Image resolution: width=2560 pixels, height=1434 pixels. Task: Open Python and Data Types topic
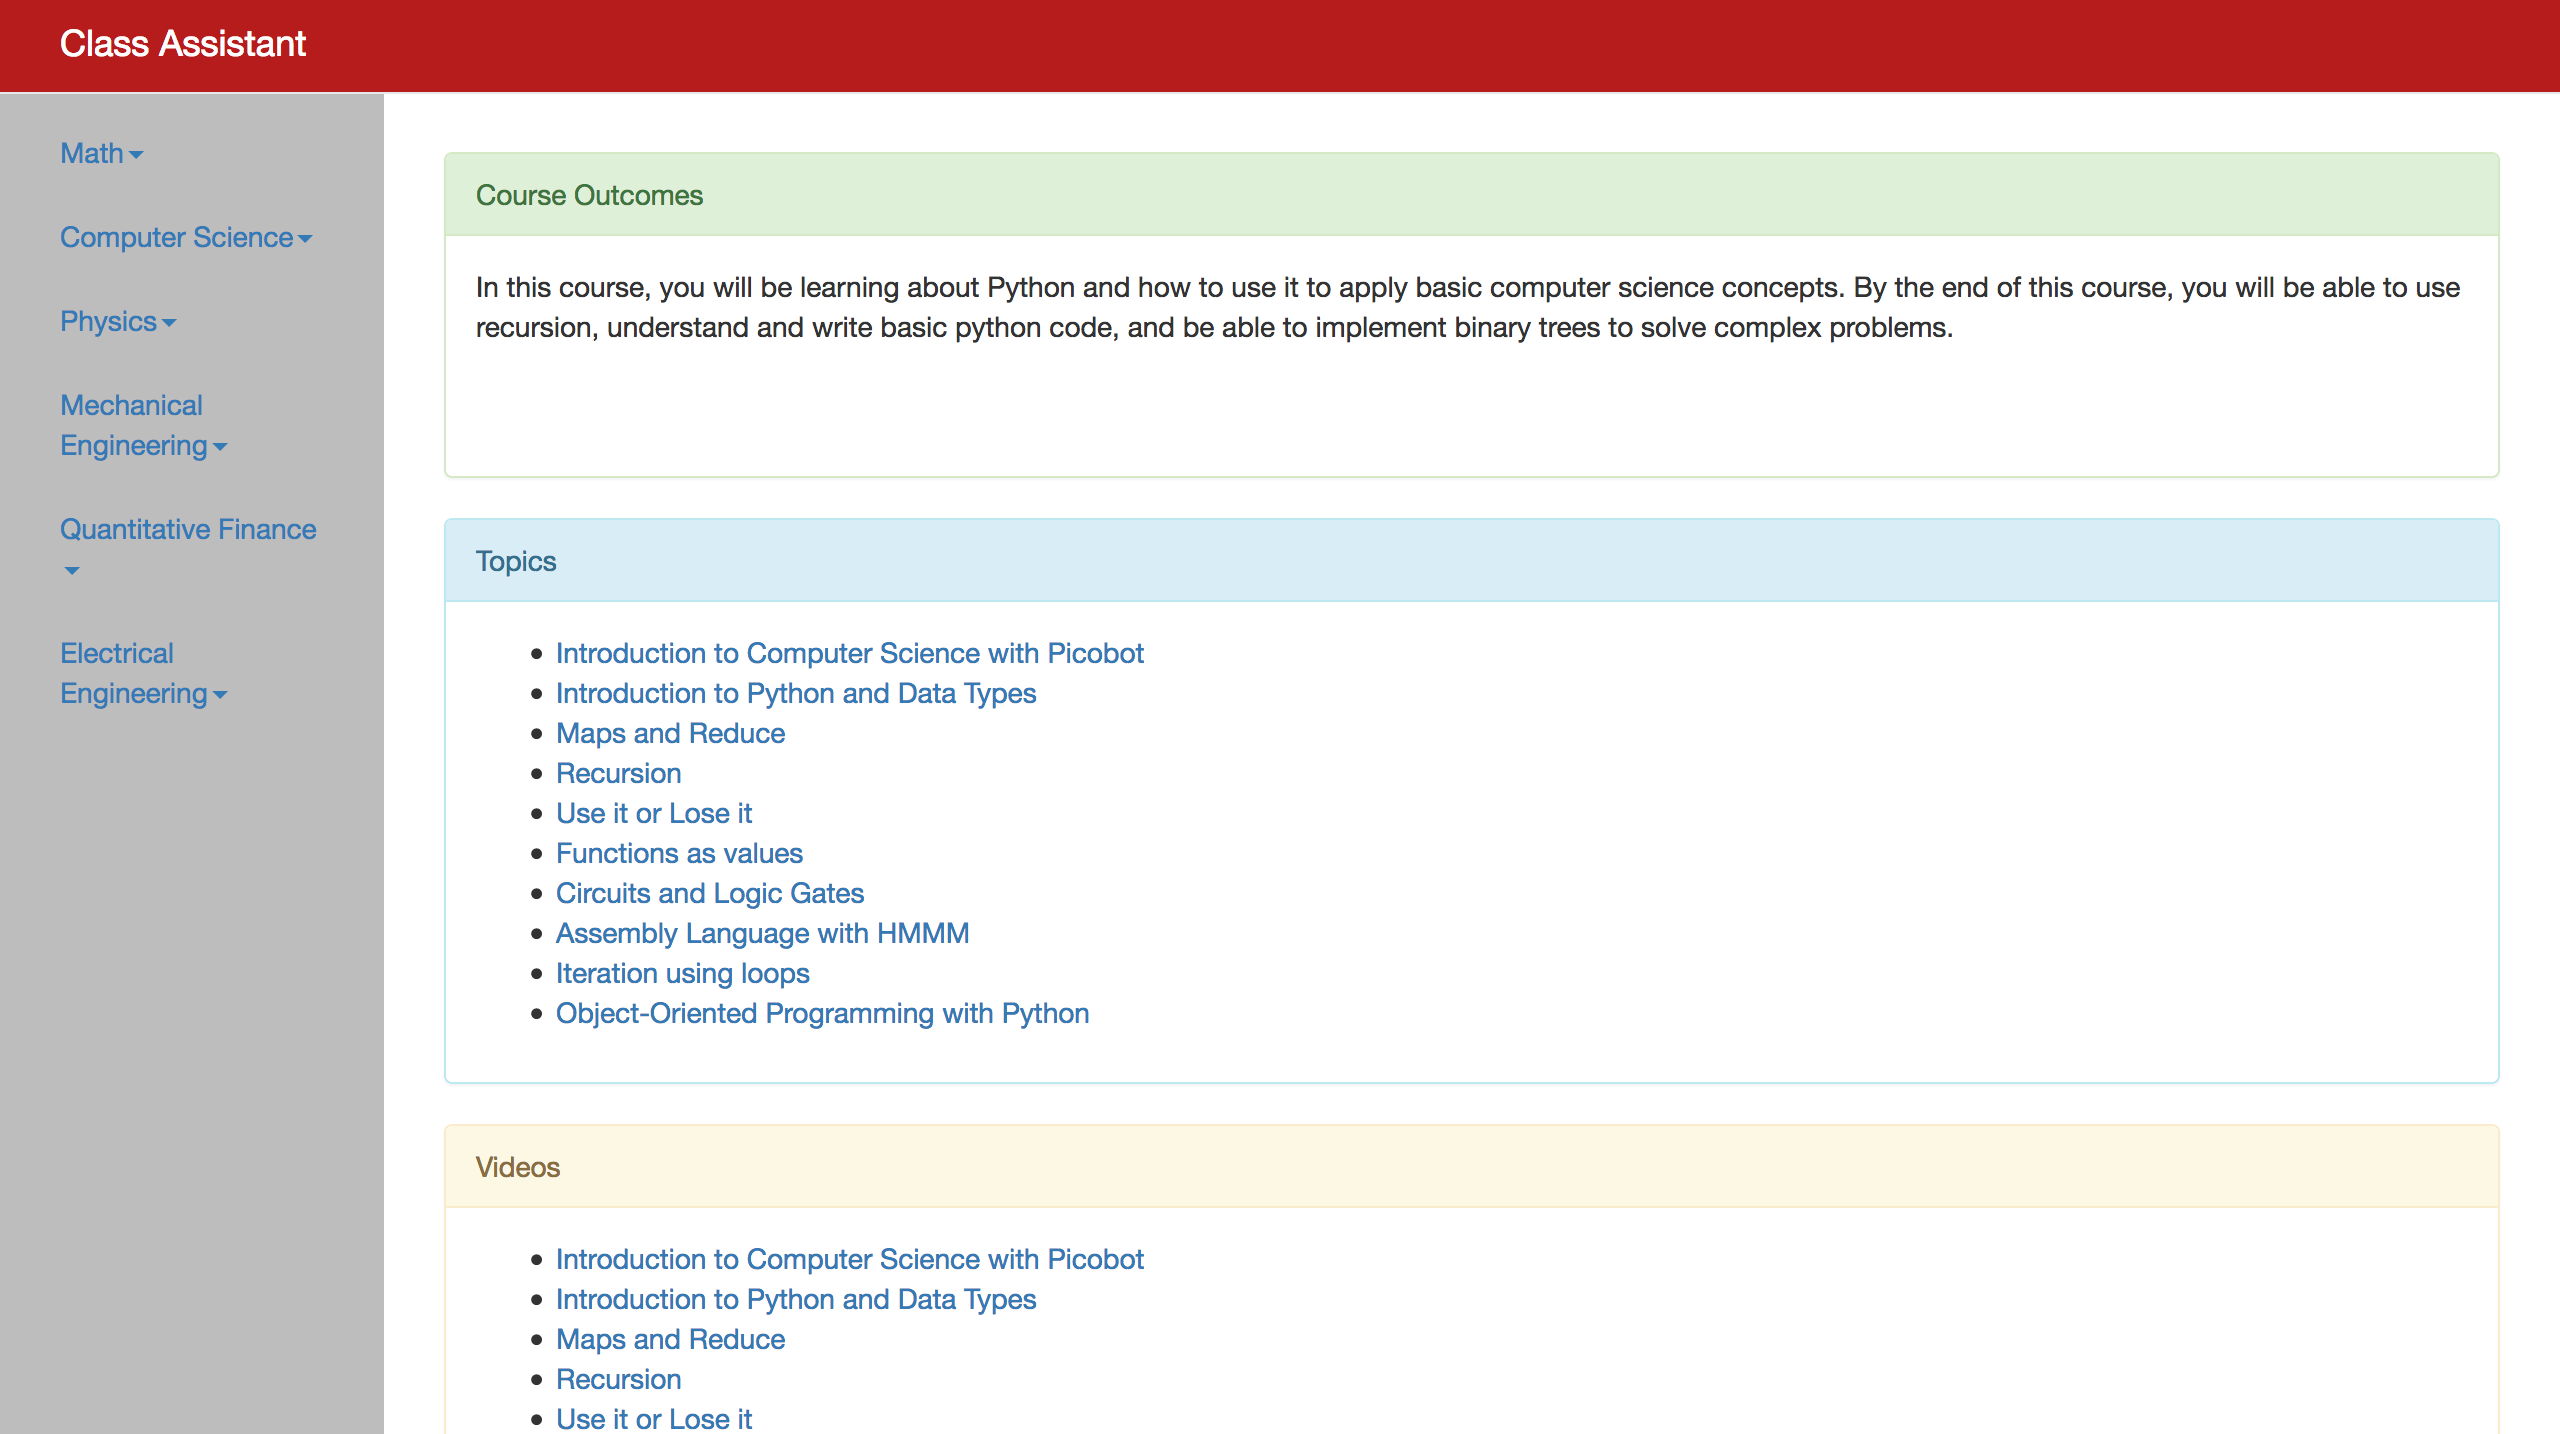tap(795, 693)
